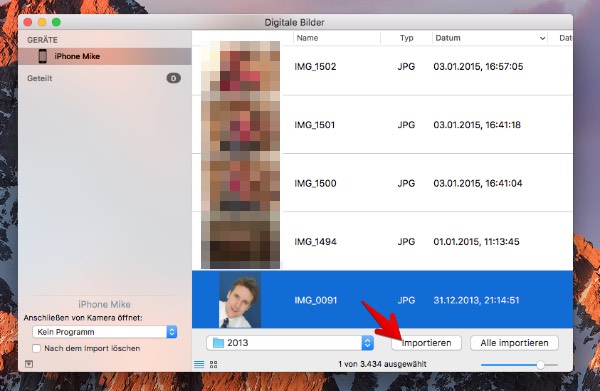600x391 pixels.
Task: Select the IMG_1501 thumbnail
Action: tap(240, 125)
